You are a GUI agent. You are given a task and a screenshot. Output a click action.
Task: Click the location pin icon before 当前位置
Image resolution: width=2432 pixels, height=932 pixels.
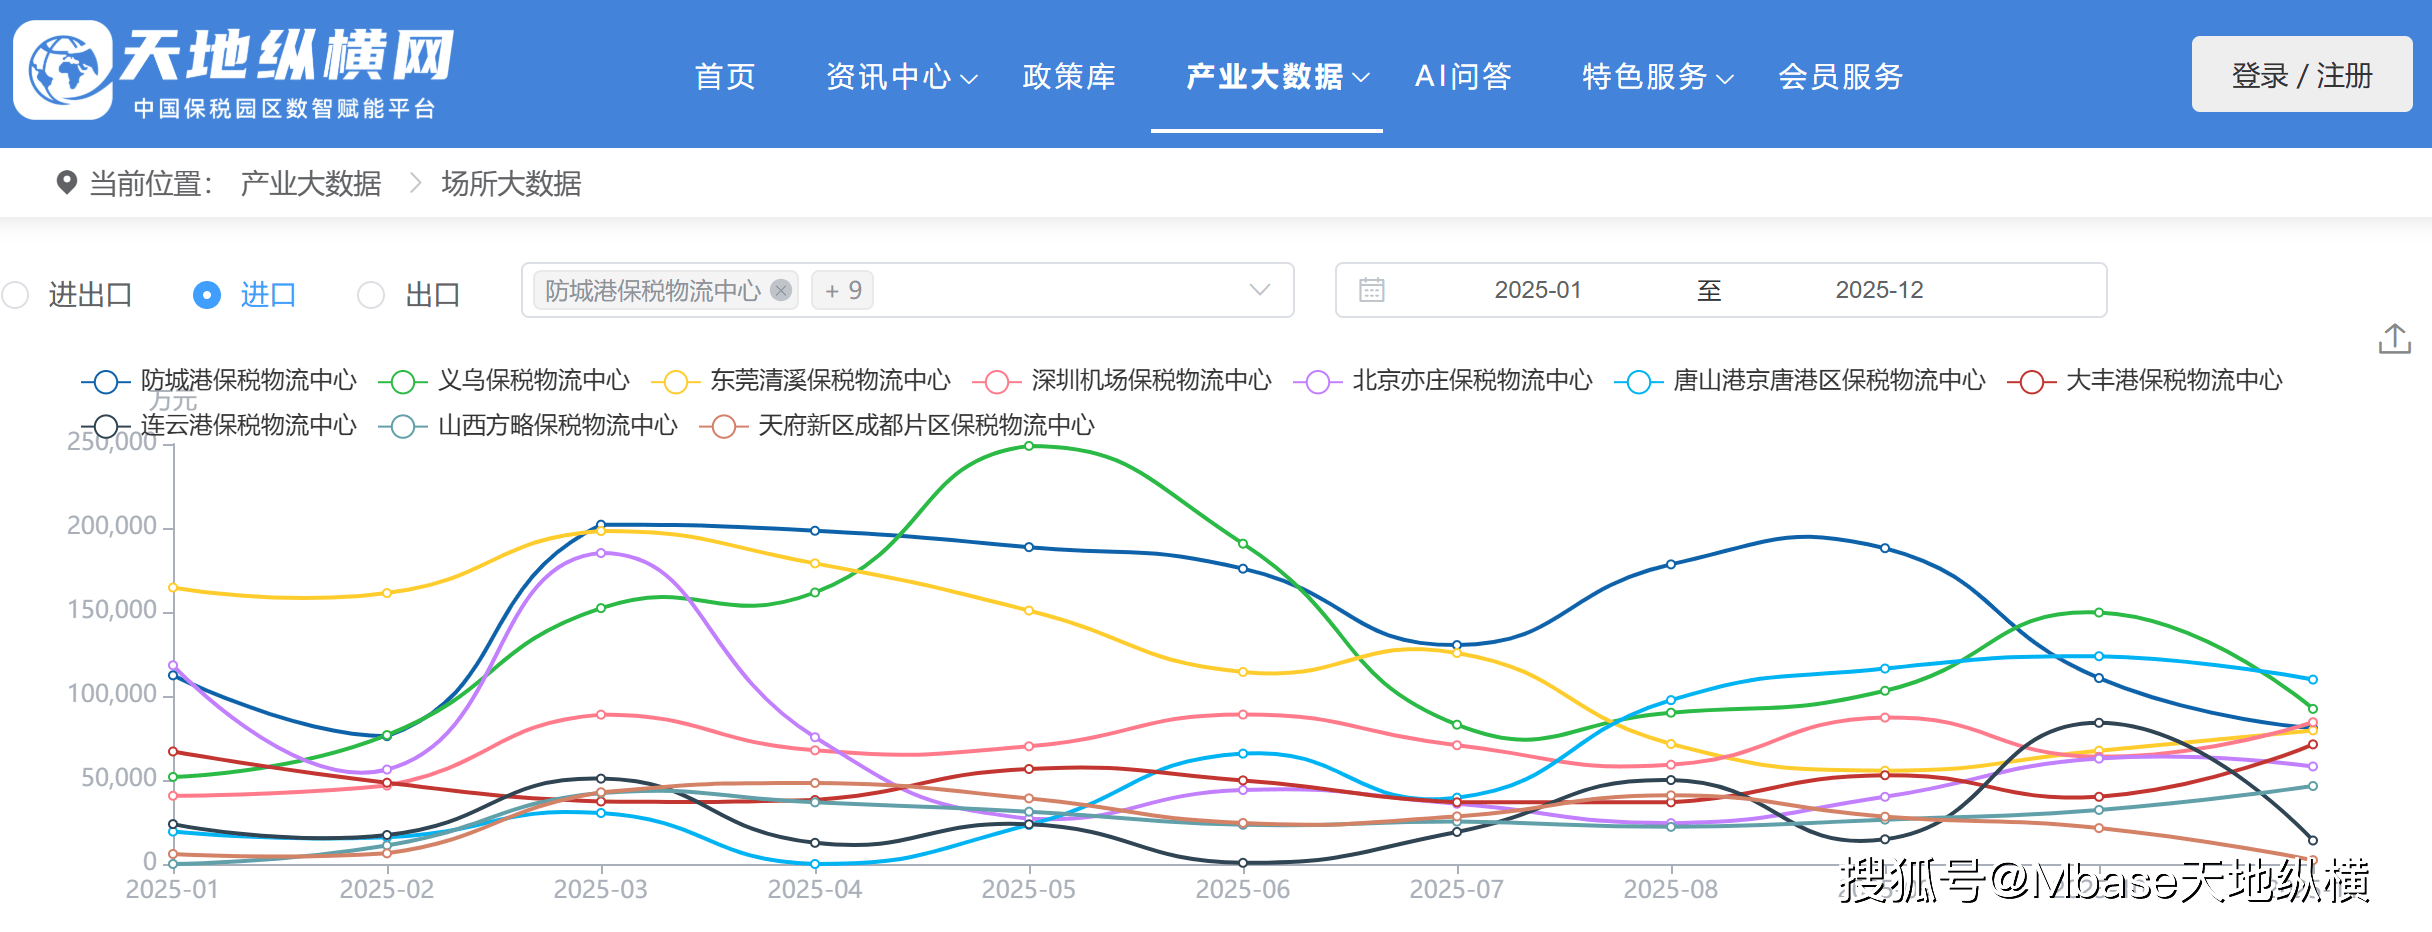point(66,183)
